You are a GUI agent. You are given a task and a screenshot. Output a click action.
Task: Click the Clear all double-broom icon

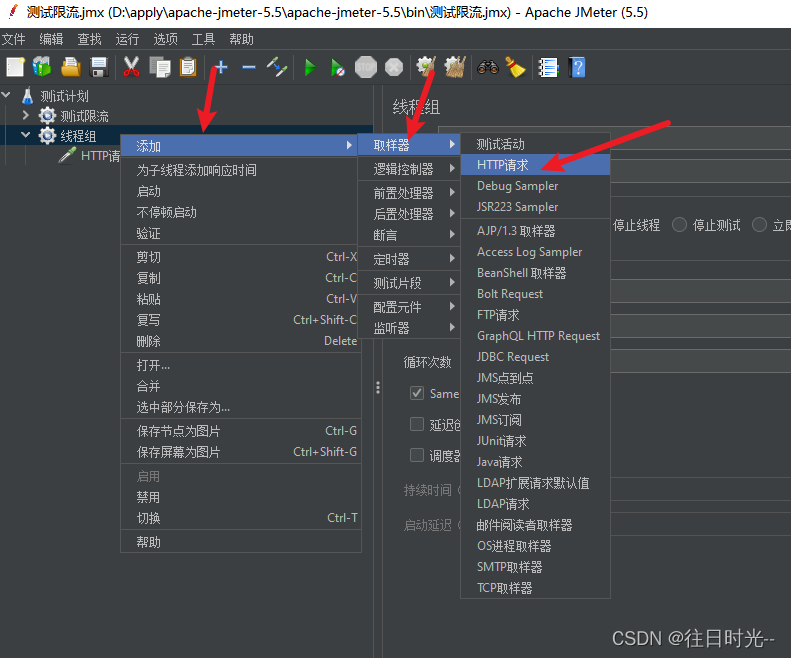(x=455, y=67)
